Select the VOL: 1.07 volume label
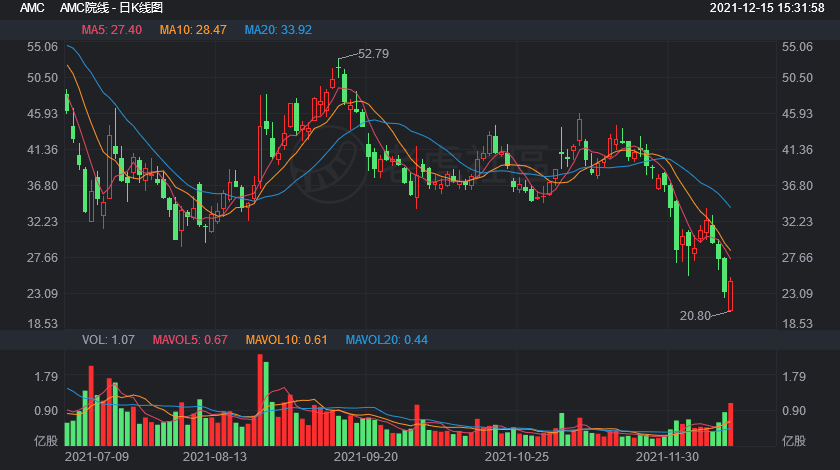This screenshot has height=470, width=840. [x=109, y=340]
